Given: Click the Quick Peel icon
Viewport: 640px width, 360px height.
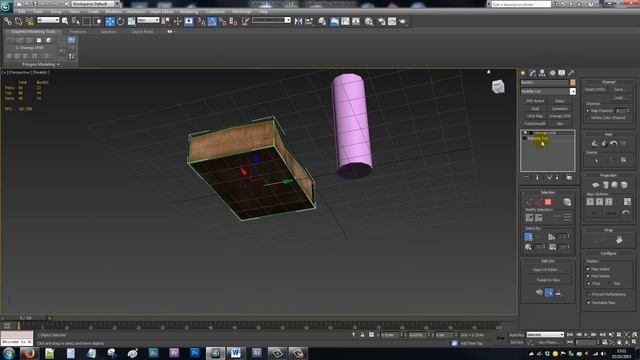Looking at the screenshot, I should tap(595, 143).
